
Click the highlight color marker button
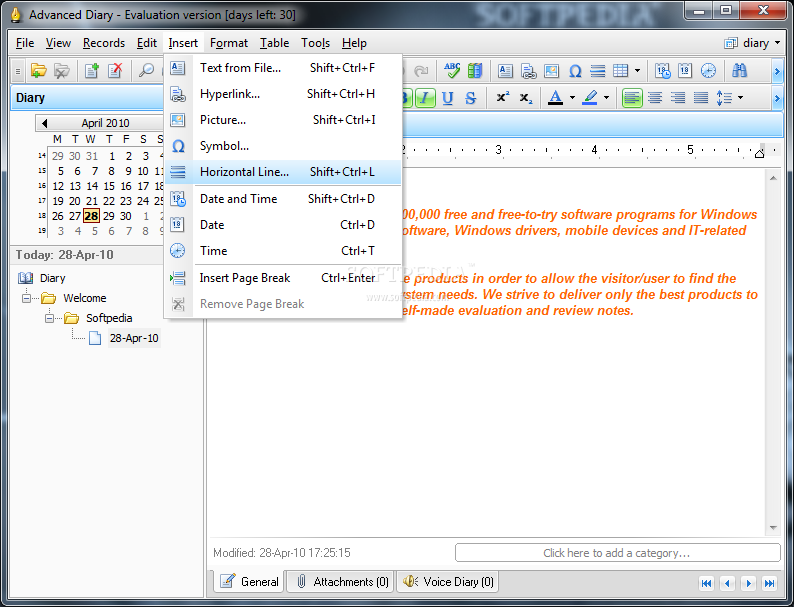coord(590,98)
